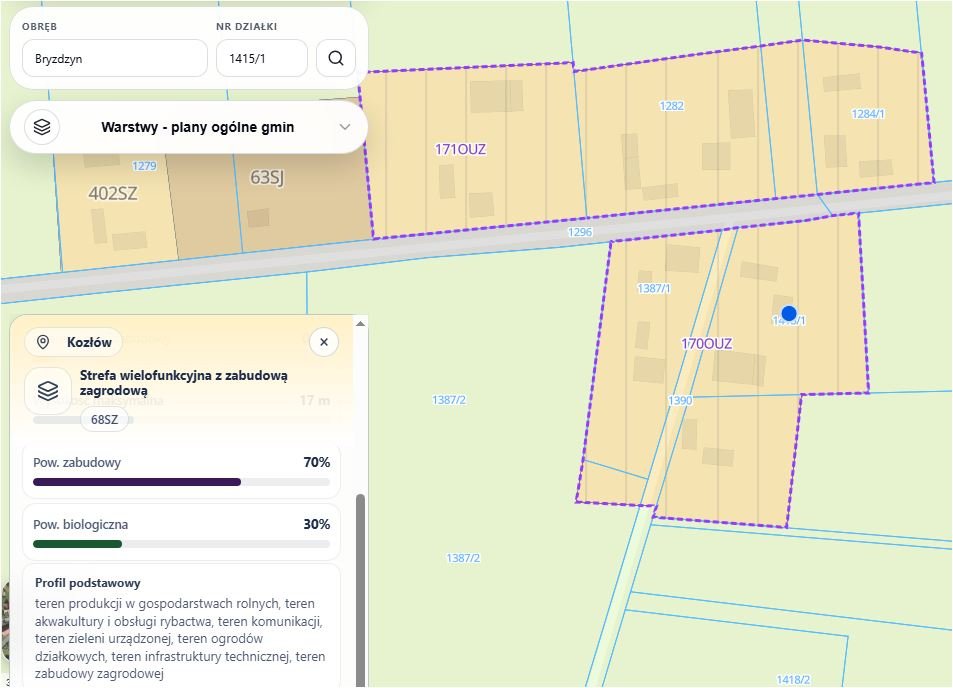The height and width of the screenshot is (688, 953).
Task: Click the Pow. zabudowy 70% progress bar
Action: tap(181, 482)
